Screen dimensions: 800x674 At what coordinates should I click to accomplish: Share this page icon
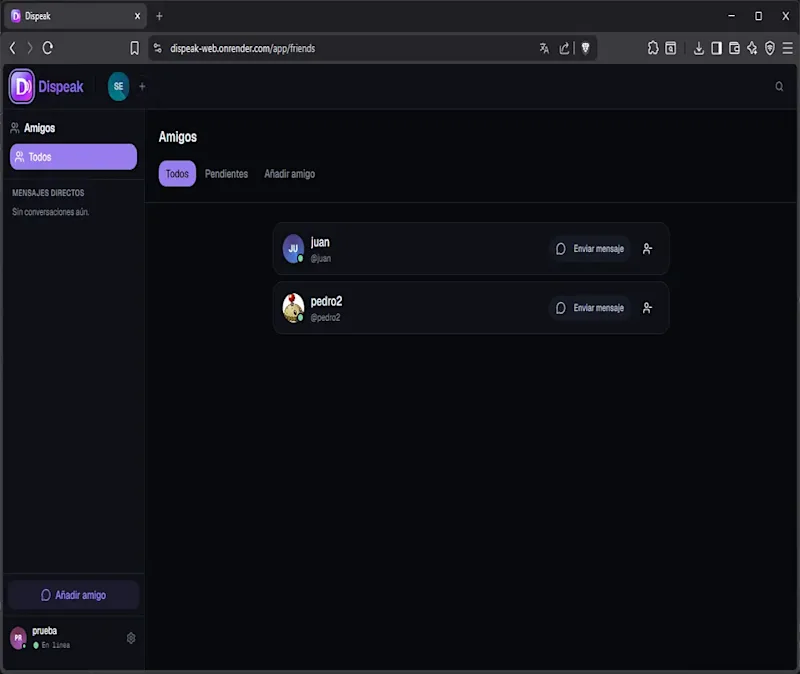(564, 48)
